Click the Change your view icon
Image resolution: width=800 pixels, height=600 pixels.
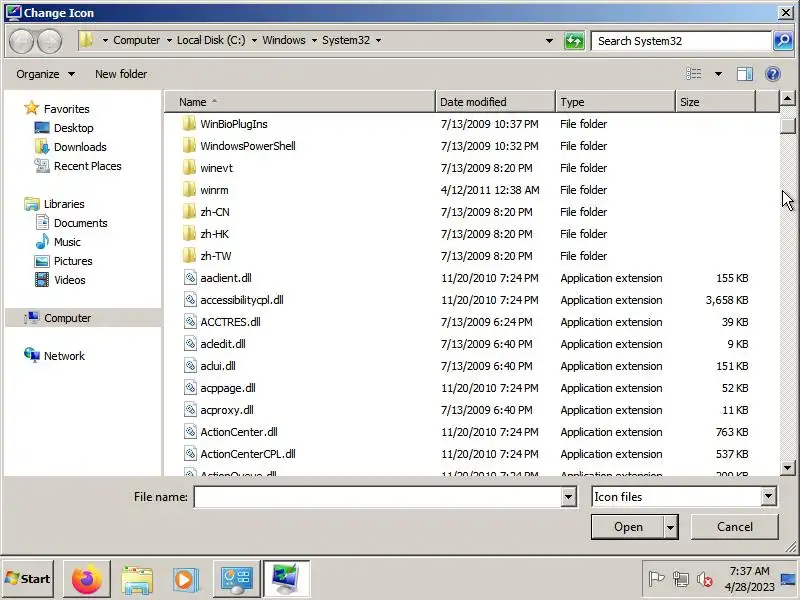(x=693, y=74)
